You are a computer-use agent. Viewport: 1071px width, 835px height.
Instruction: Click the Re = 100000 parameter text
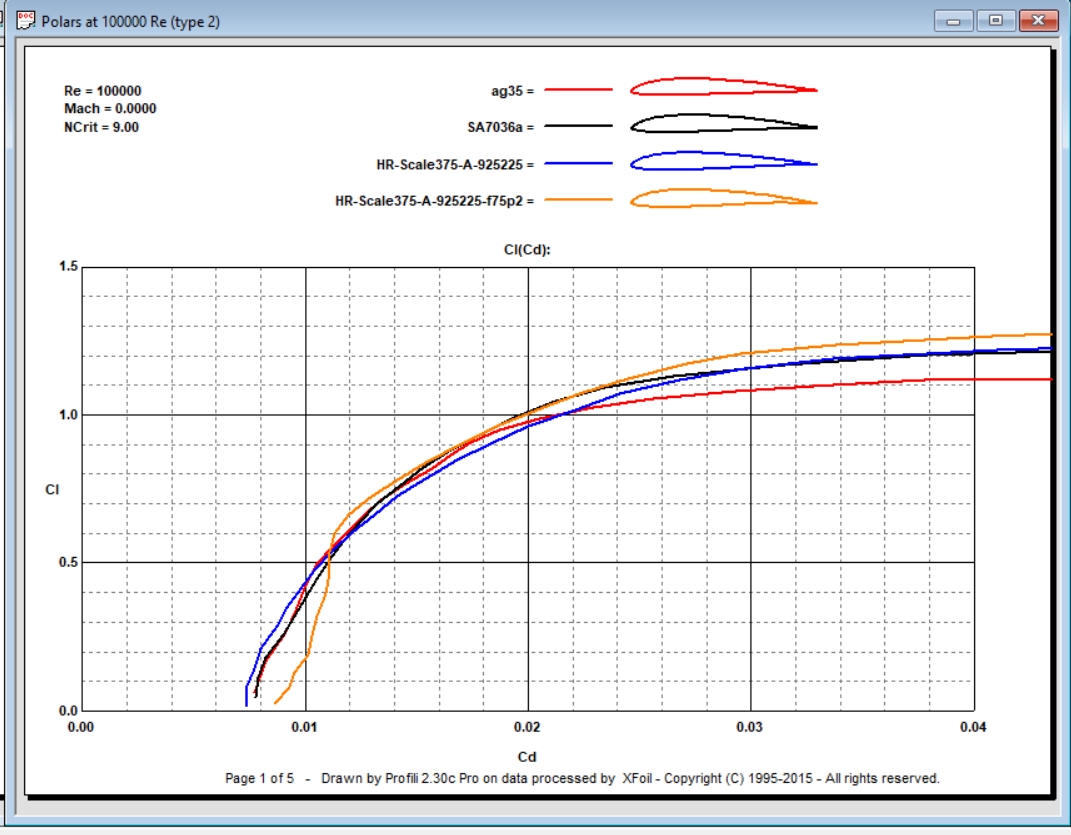tap(102, 91)
